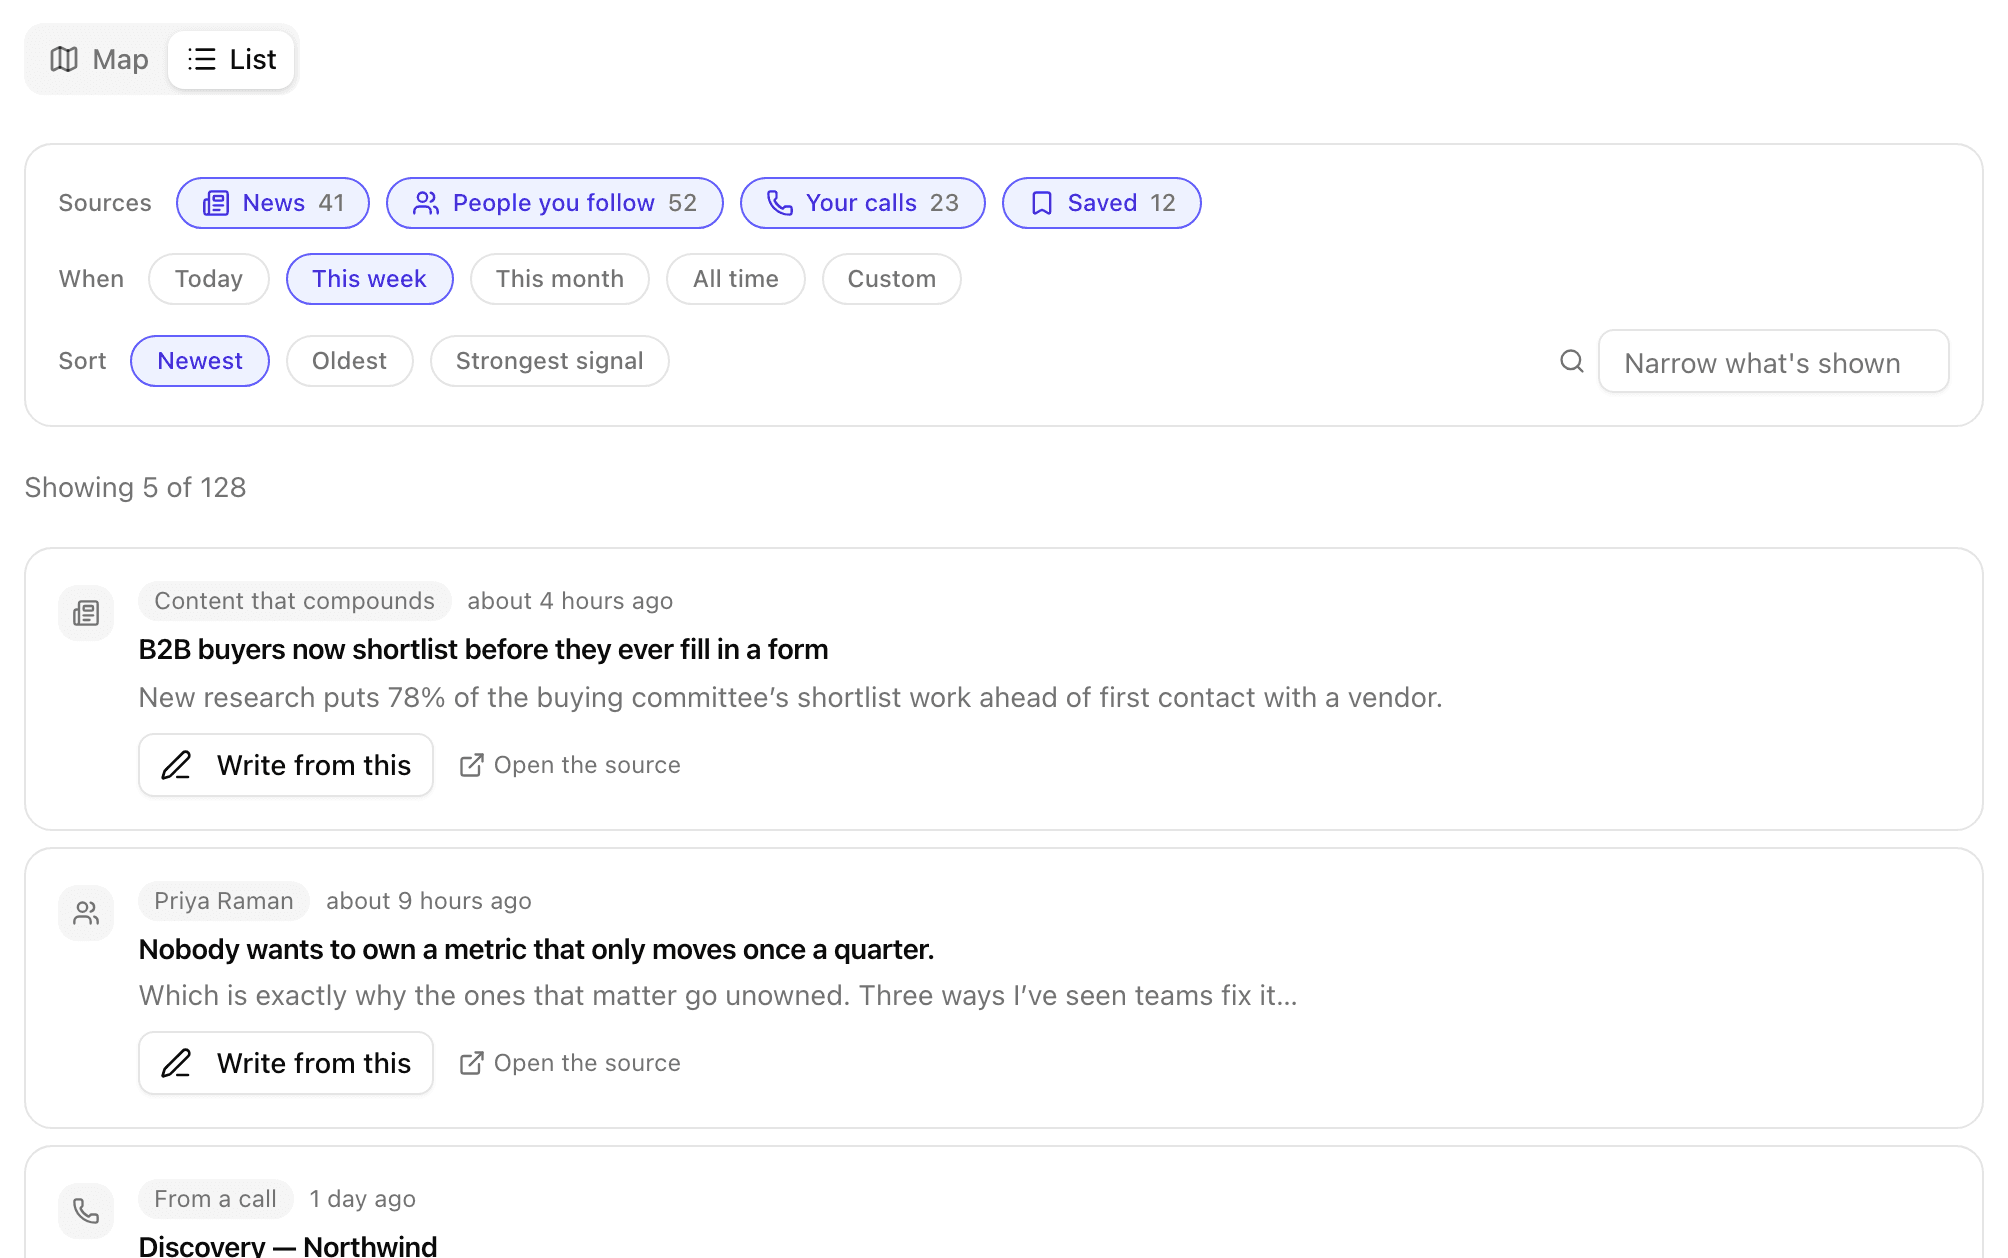
Task: Click the about 9 hours ago timestamp
Action: [429, 901]
